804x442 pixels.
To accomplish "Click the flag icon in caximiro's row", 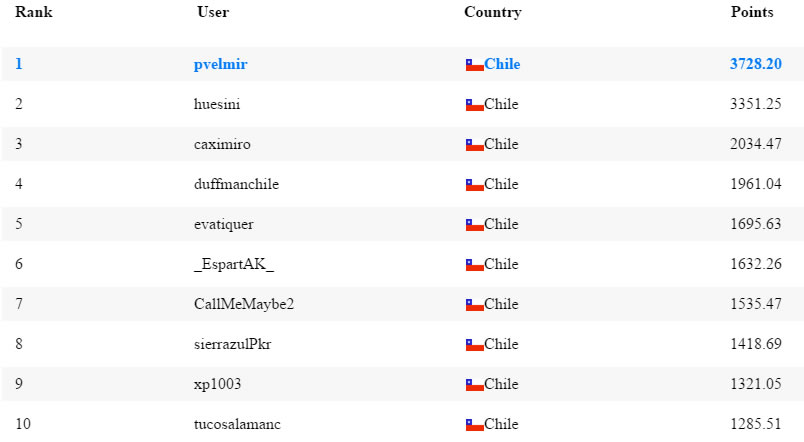I will [474, 145].
